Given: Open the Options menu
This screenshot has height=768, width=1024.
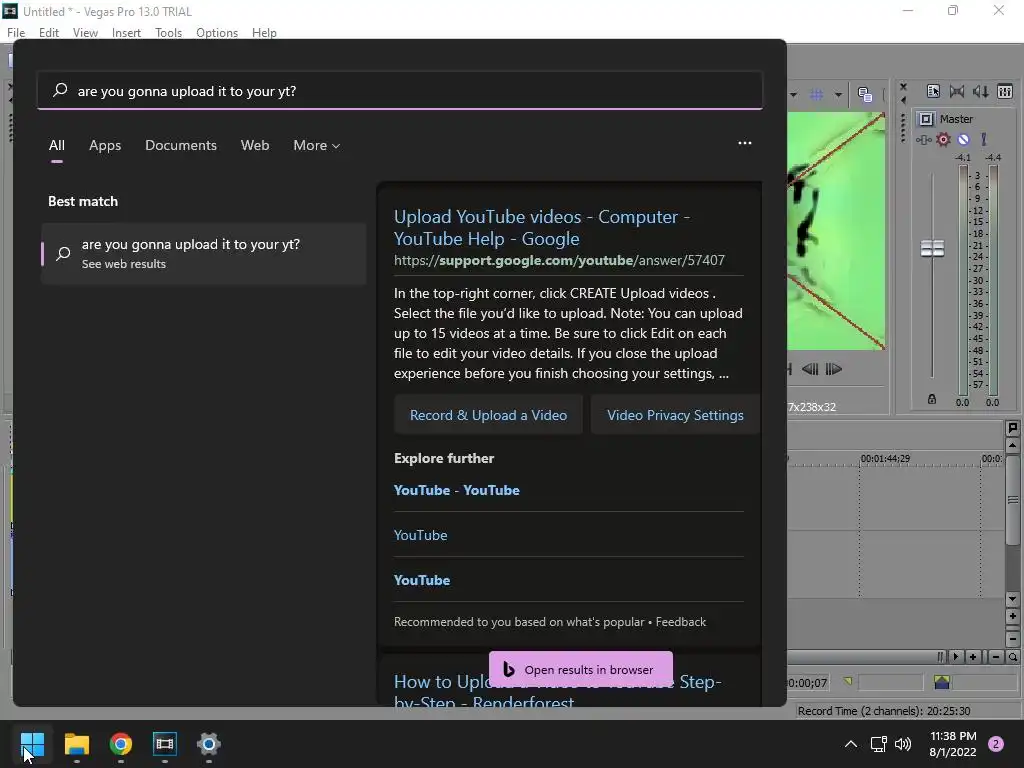Looking at the screenshot, I should coord(217,33).
